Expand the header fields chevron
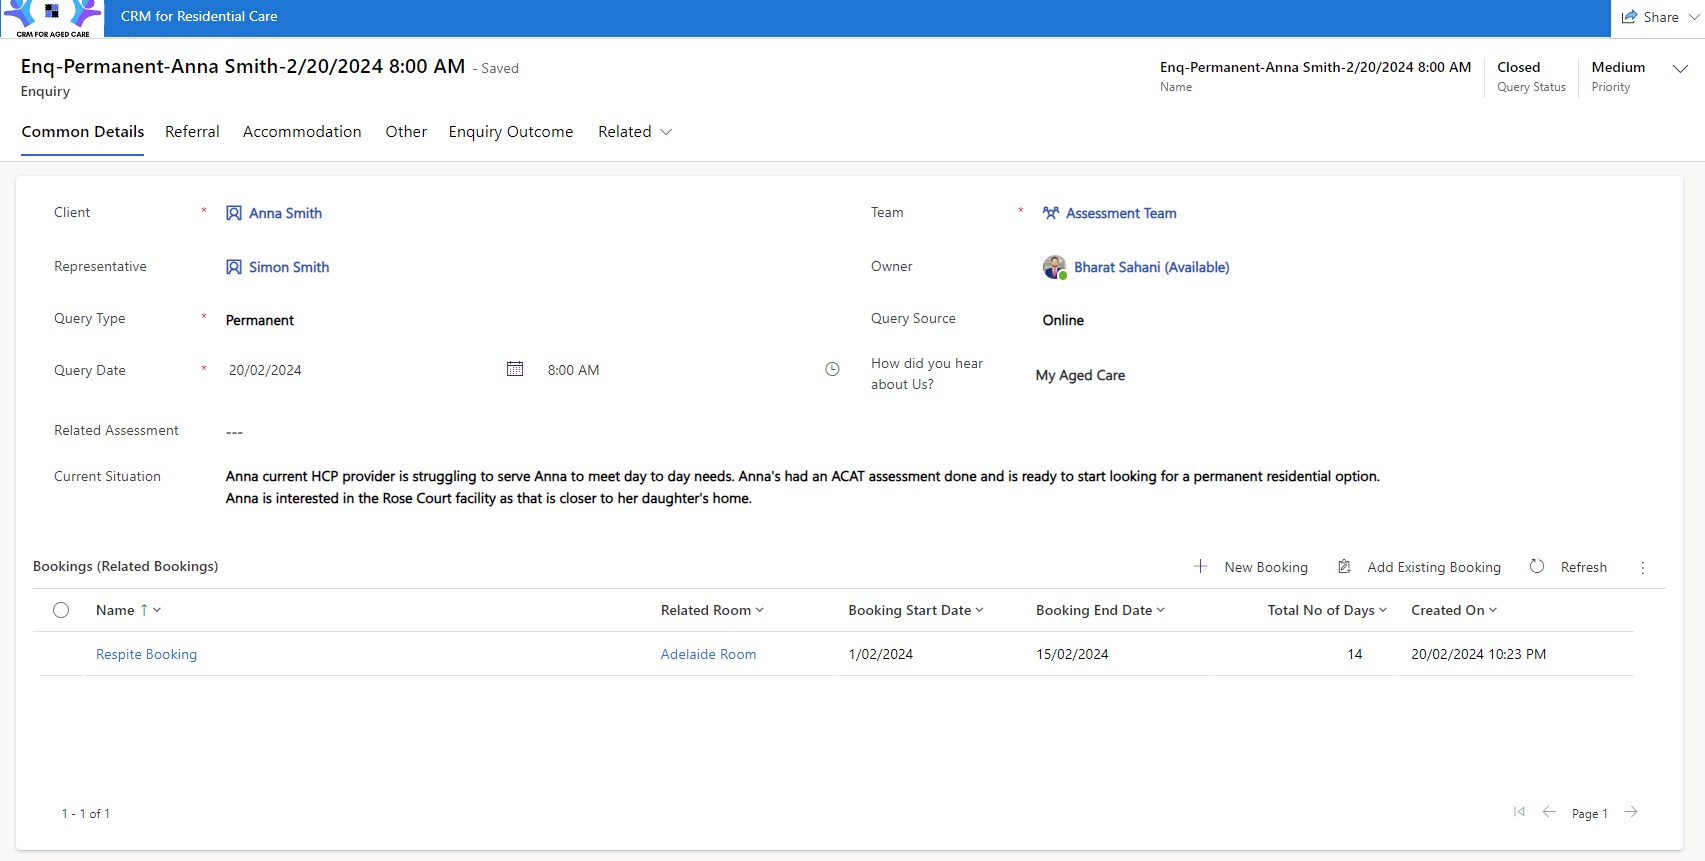 [1680, 68]
